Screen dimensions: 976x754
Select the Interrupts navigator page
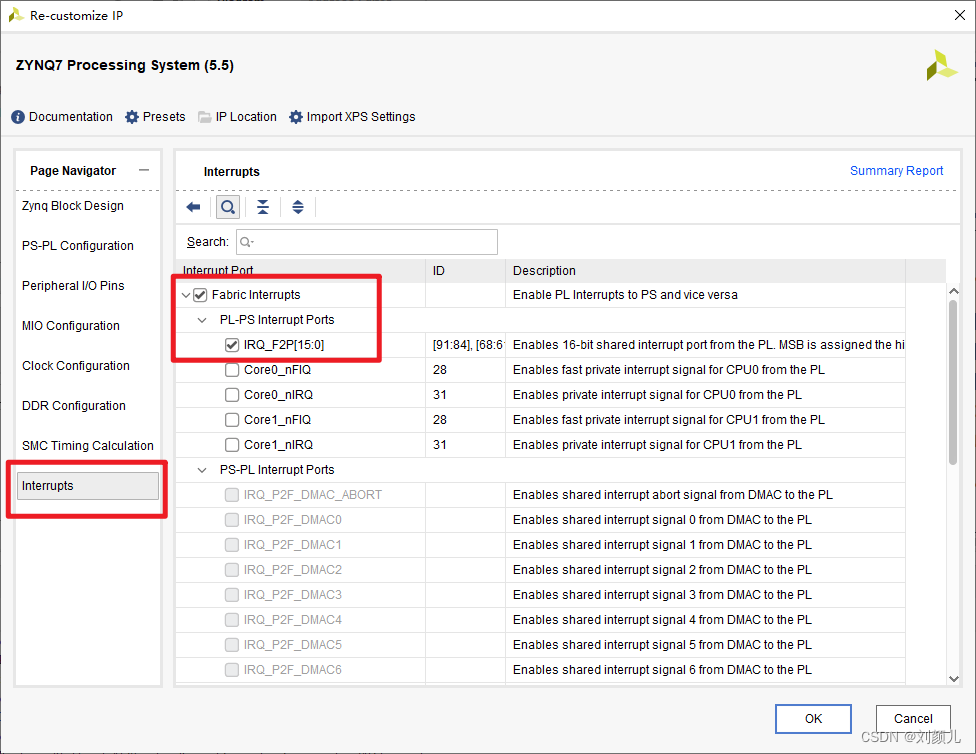(88, 486)
